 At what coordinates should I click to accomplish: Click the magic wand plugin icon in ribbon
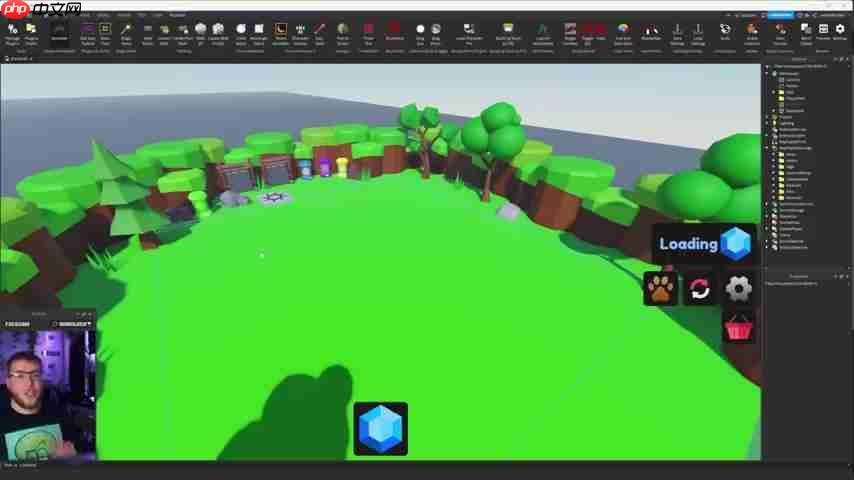point(126,29)
